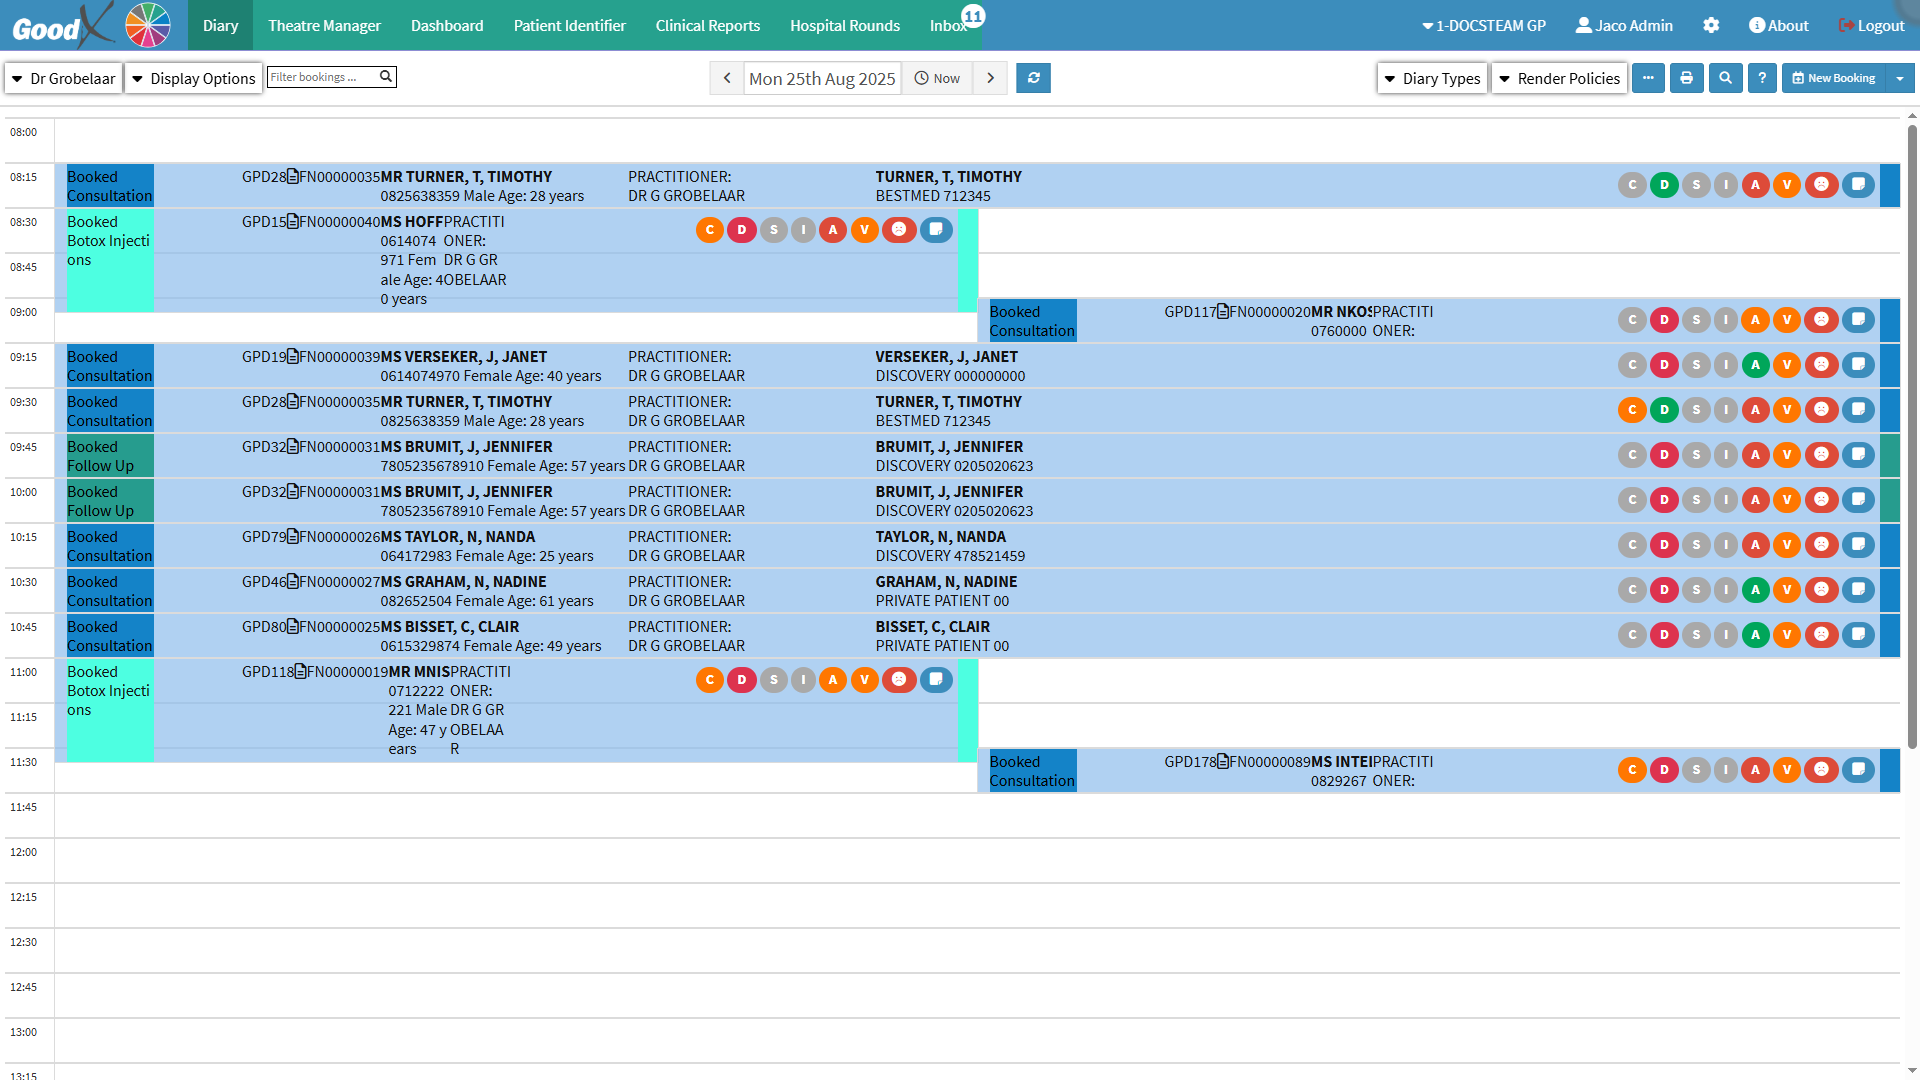The width and height of the screenshot is (1920, 1080).
Task: Toggle orange C status on 09:30 Turner booking
Action: [1632, 410]
